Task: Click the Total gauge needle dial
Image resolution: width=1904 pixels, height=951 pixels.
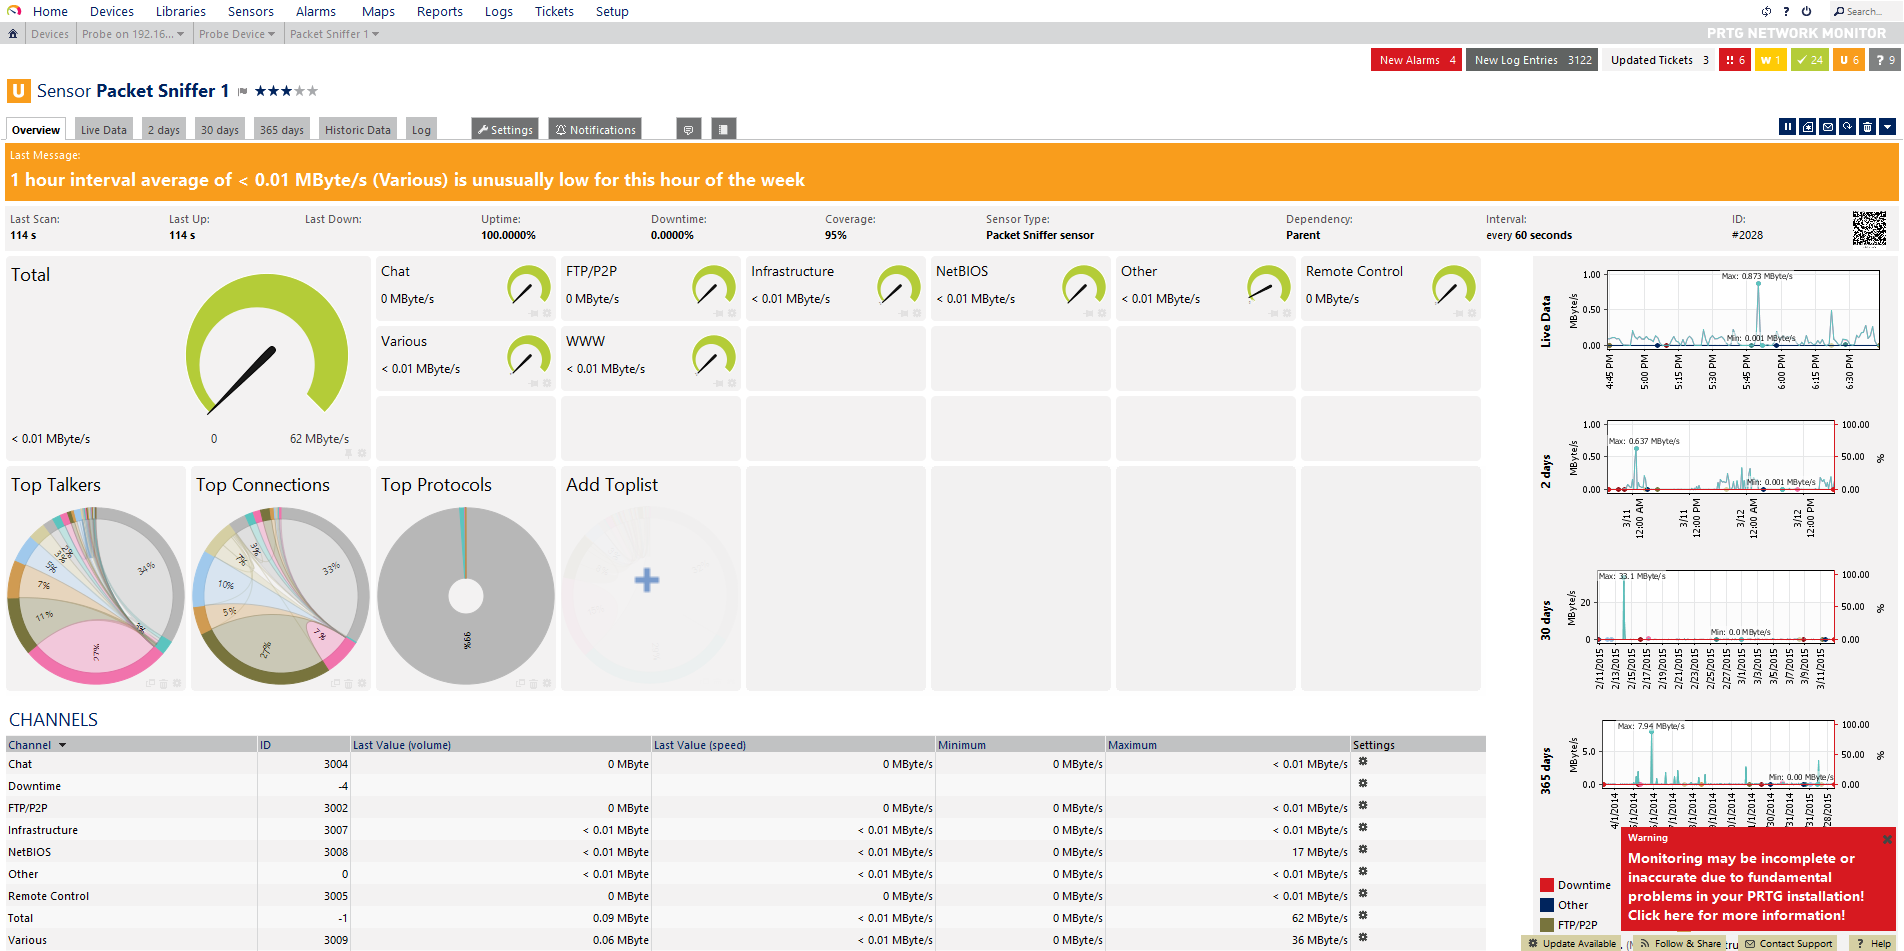Action: (267, 346)
